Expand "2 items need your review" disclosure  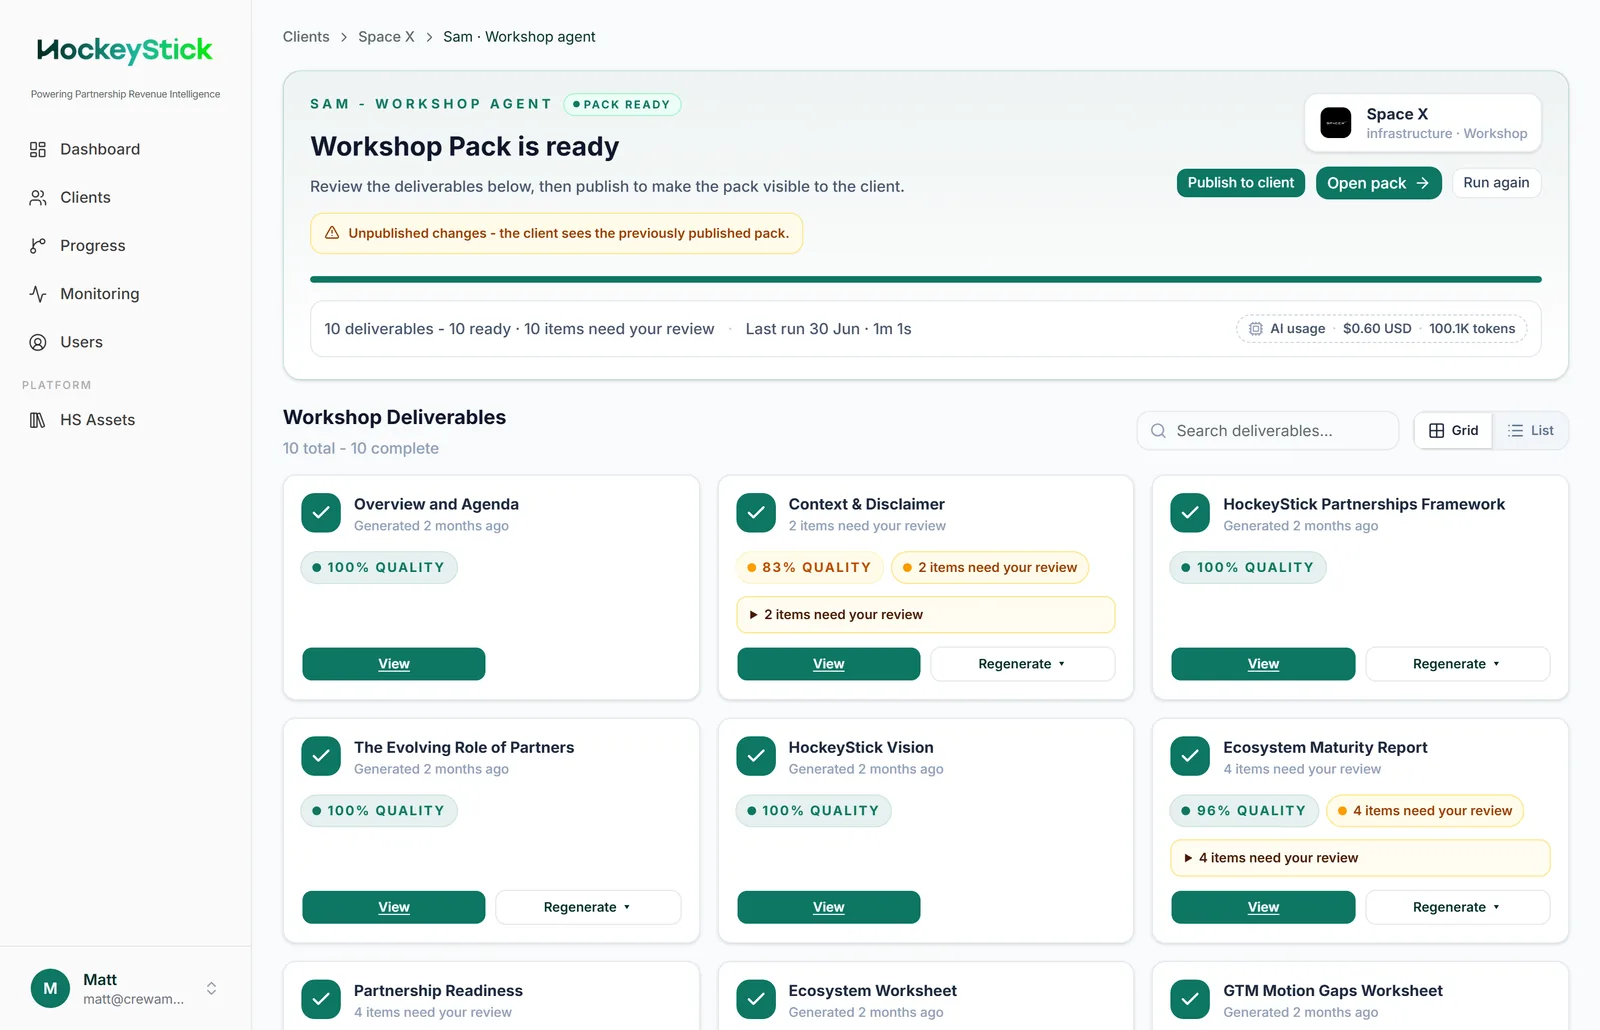pyautogui.click(x=926, y=615)
